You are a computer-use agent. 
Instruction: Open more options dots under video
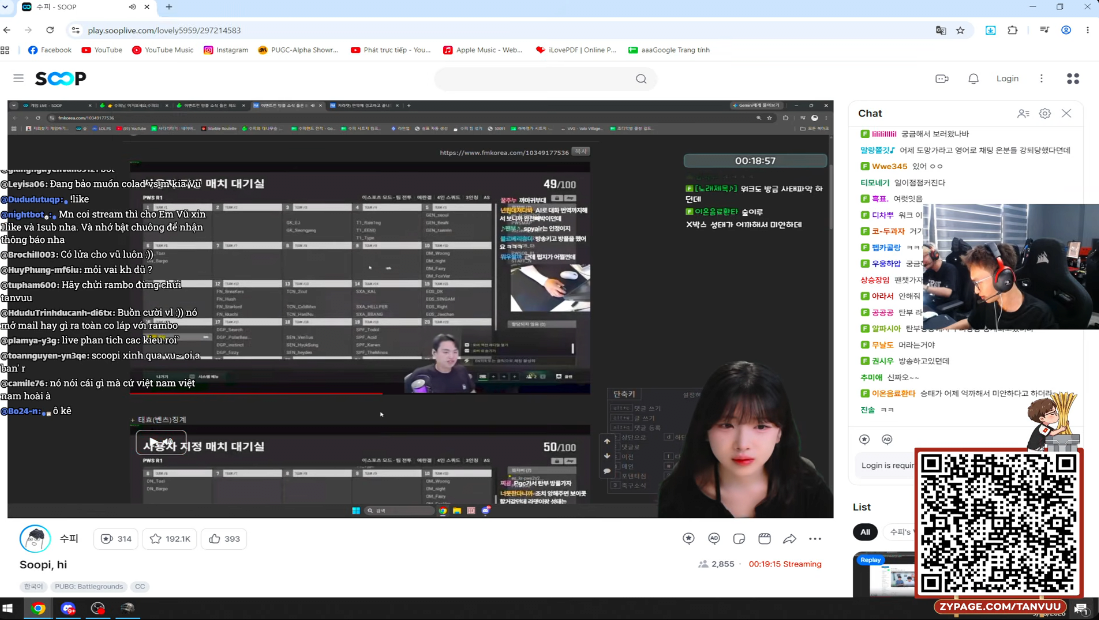814,539
